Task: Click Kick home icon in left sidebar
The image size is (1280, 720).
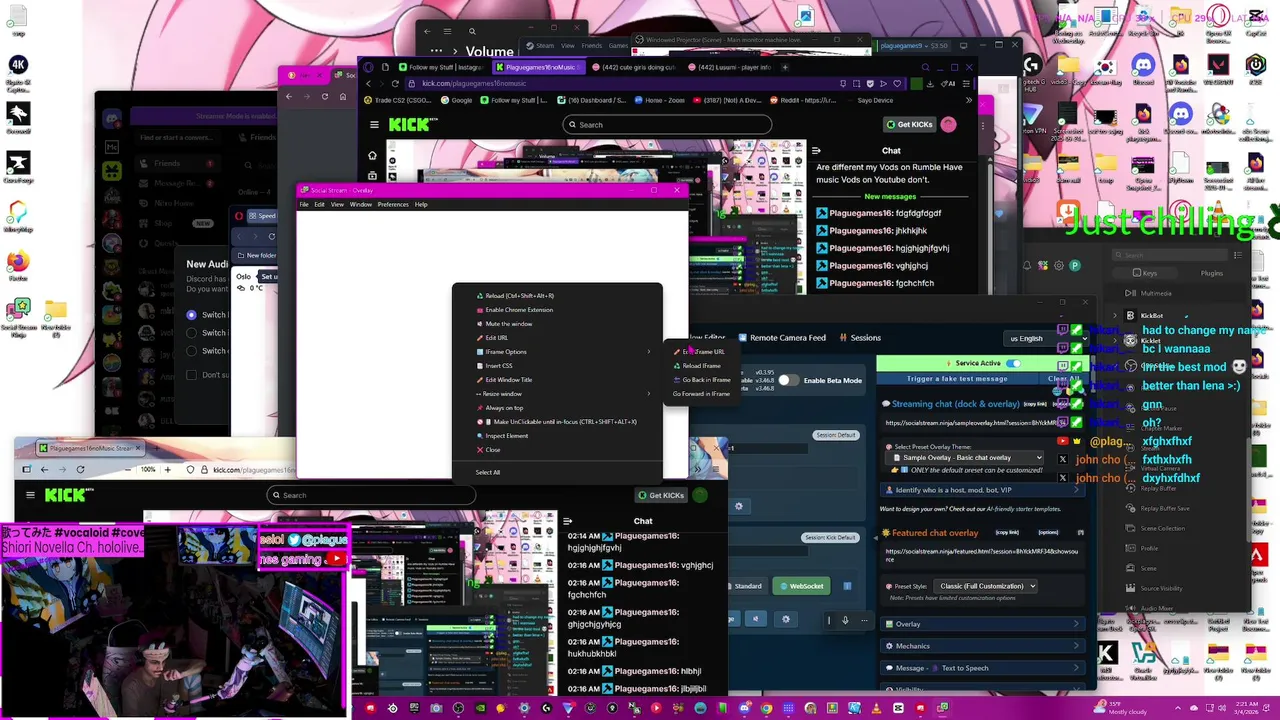Action: 373,155
